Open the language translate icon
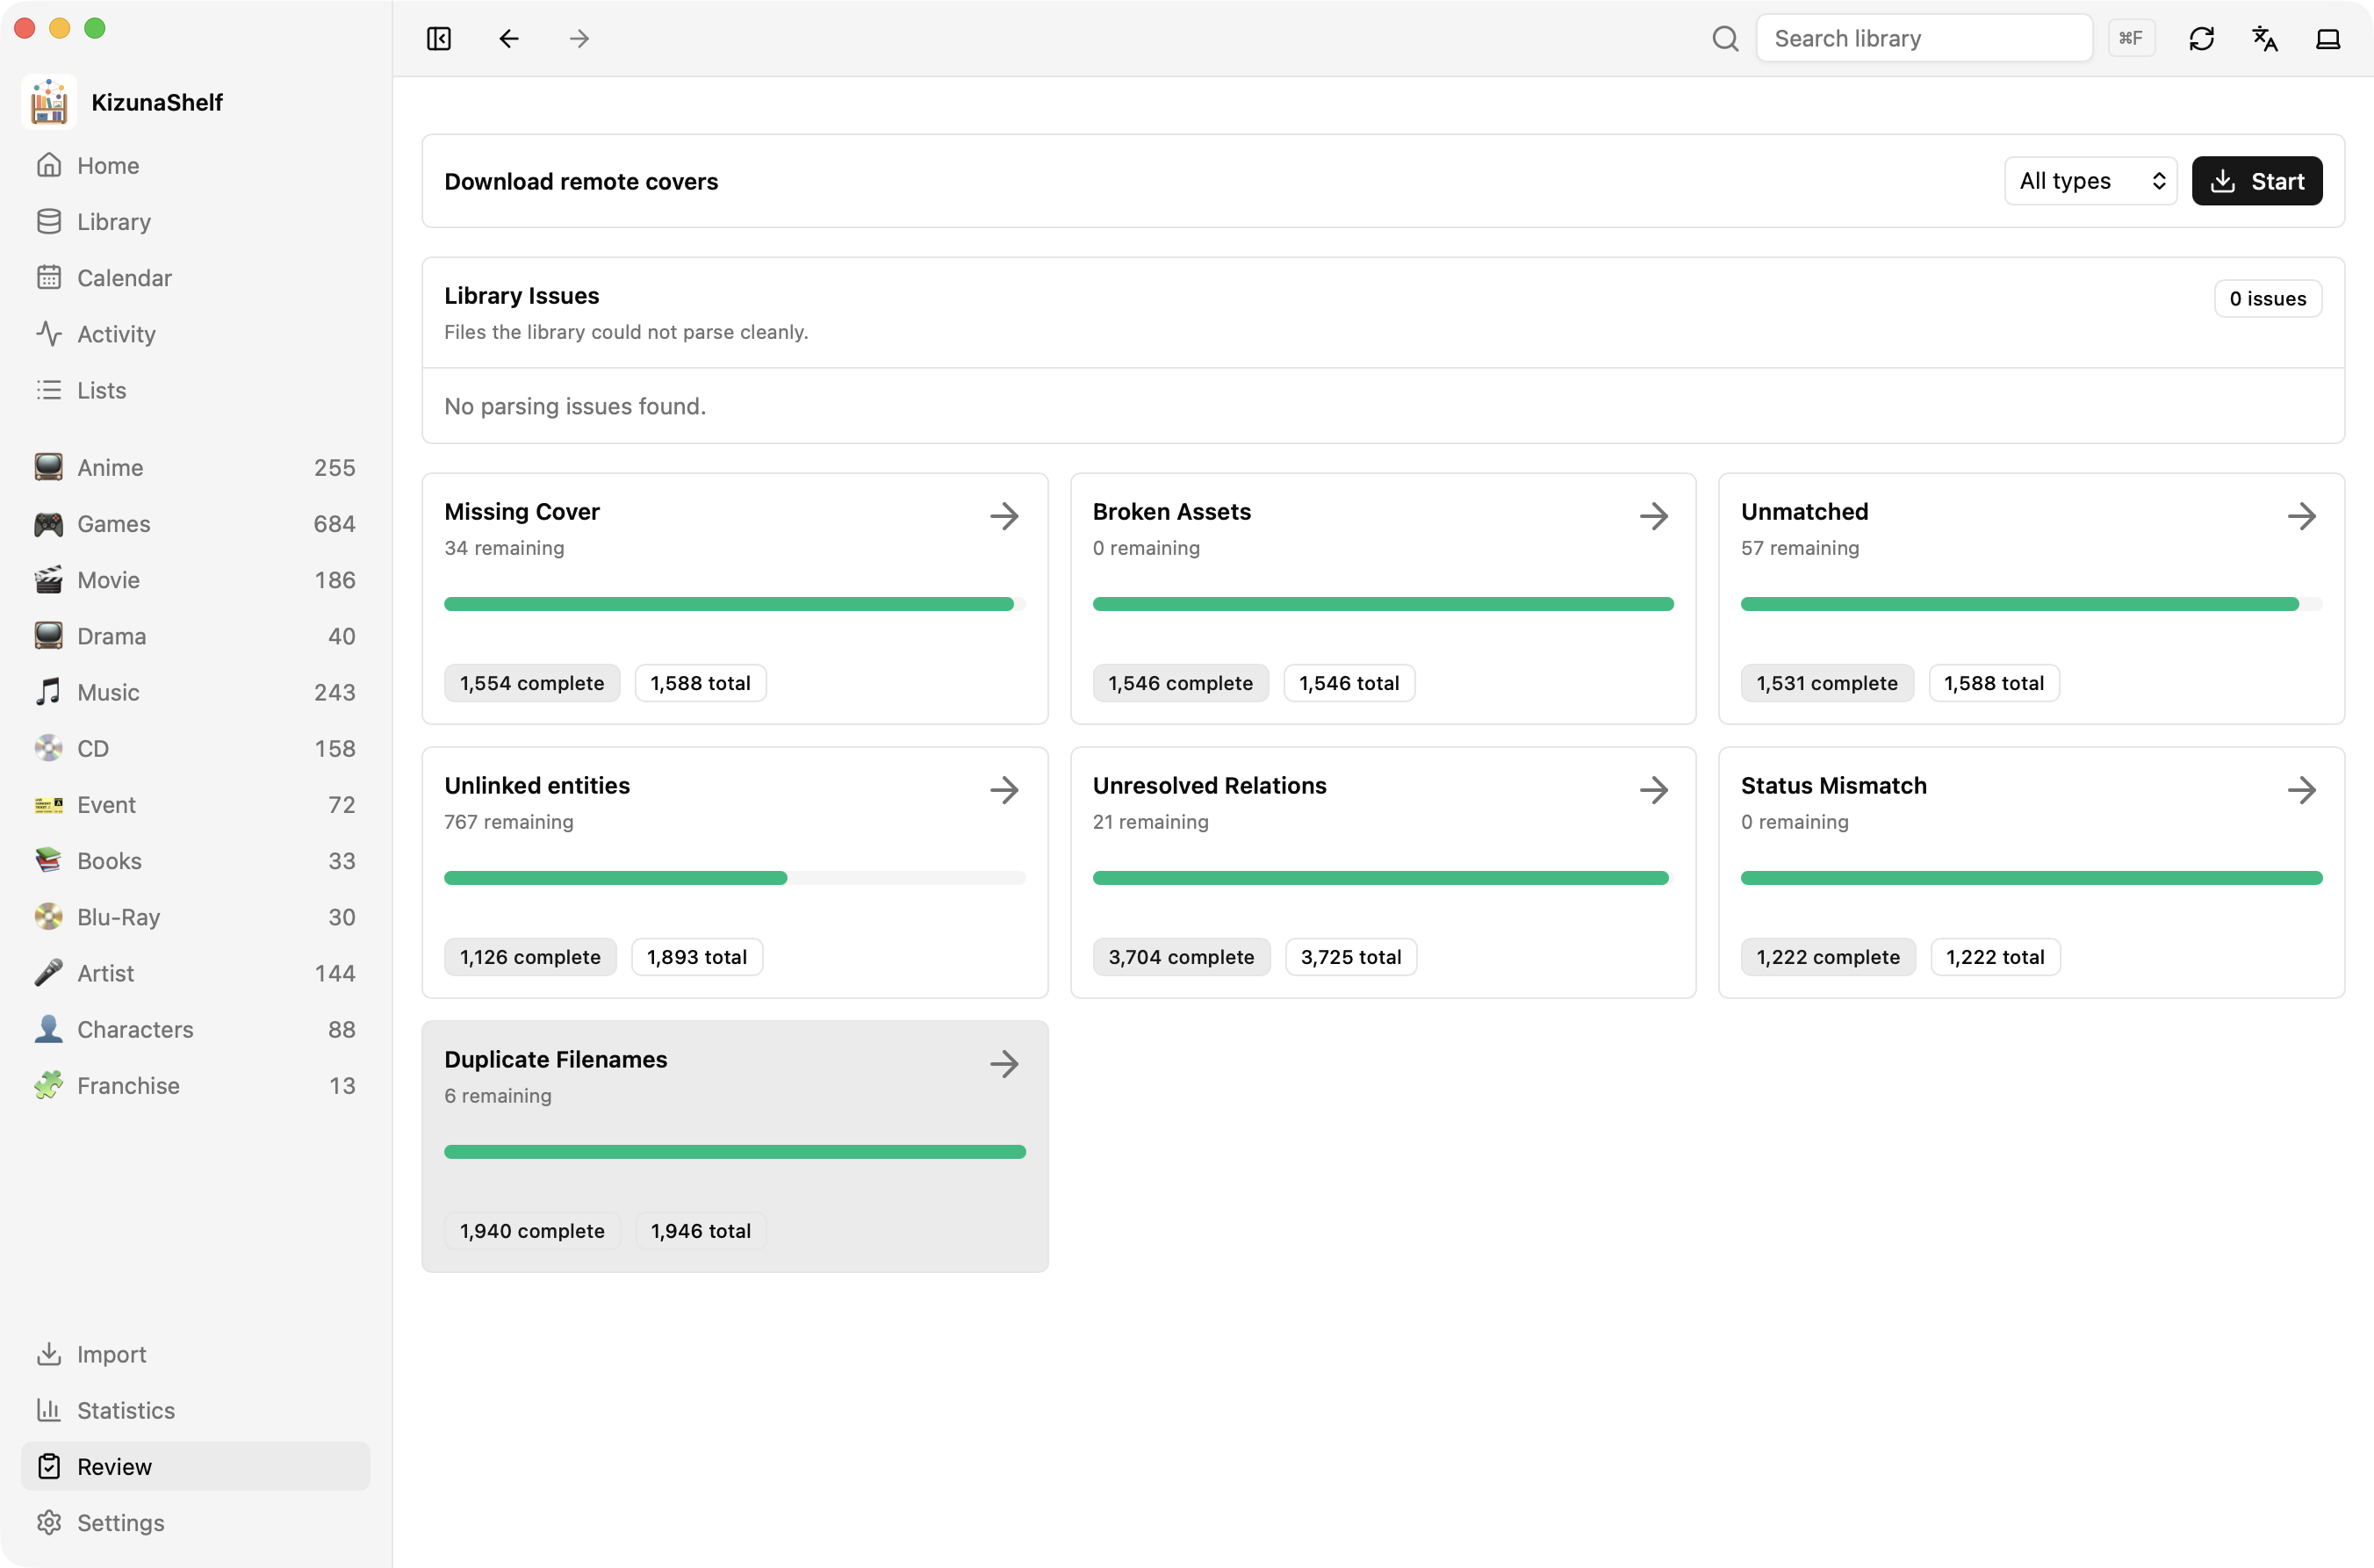This screenshot has width=2374, height=1568. [x=2264, y=38]
